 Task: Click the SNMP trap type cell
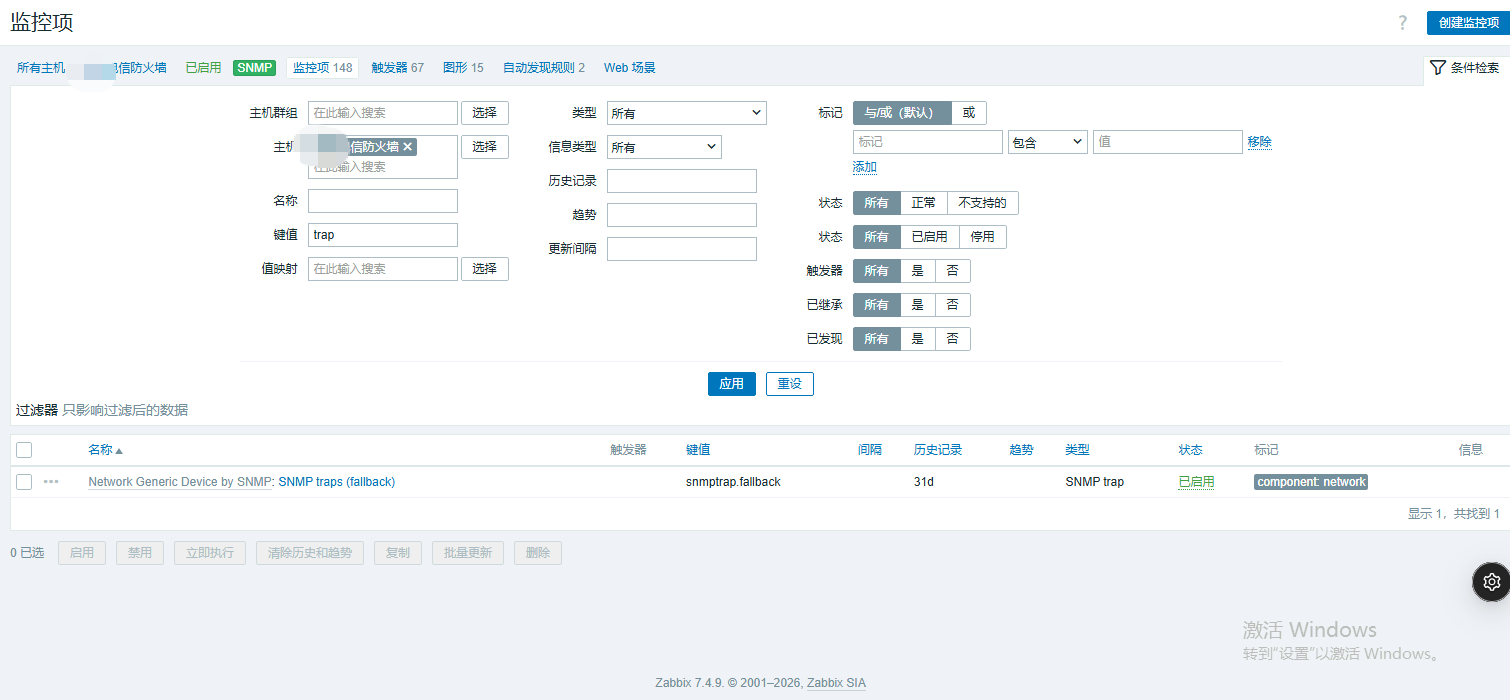coord(1095,482)
